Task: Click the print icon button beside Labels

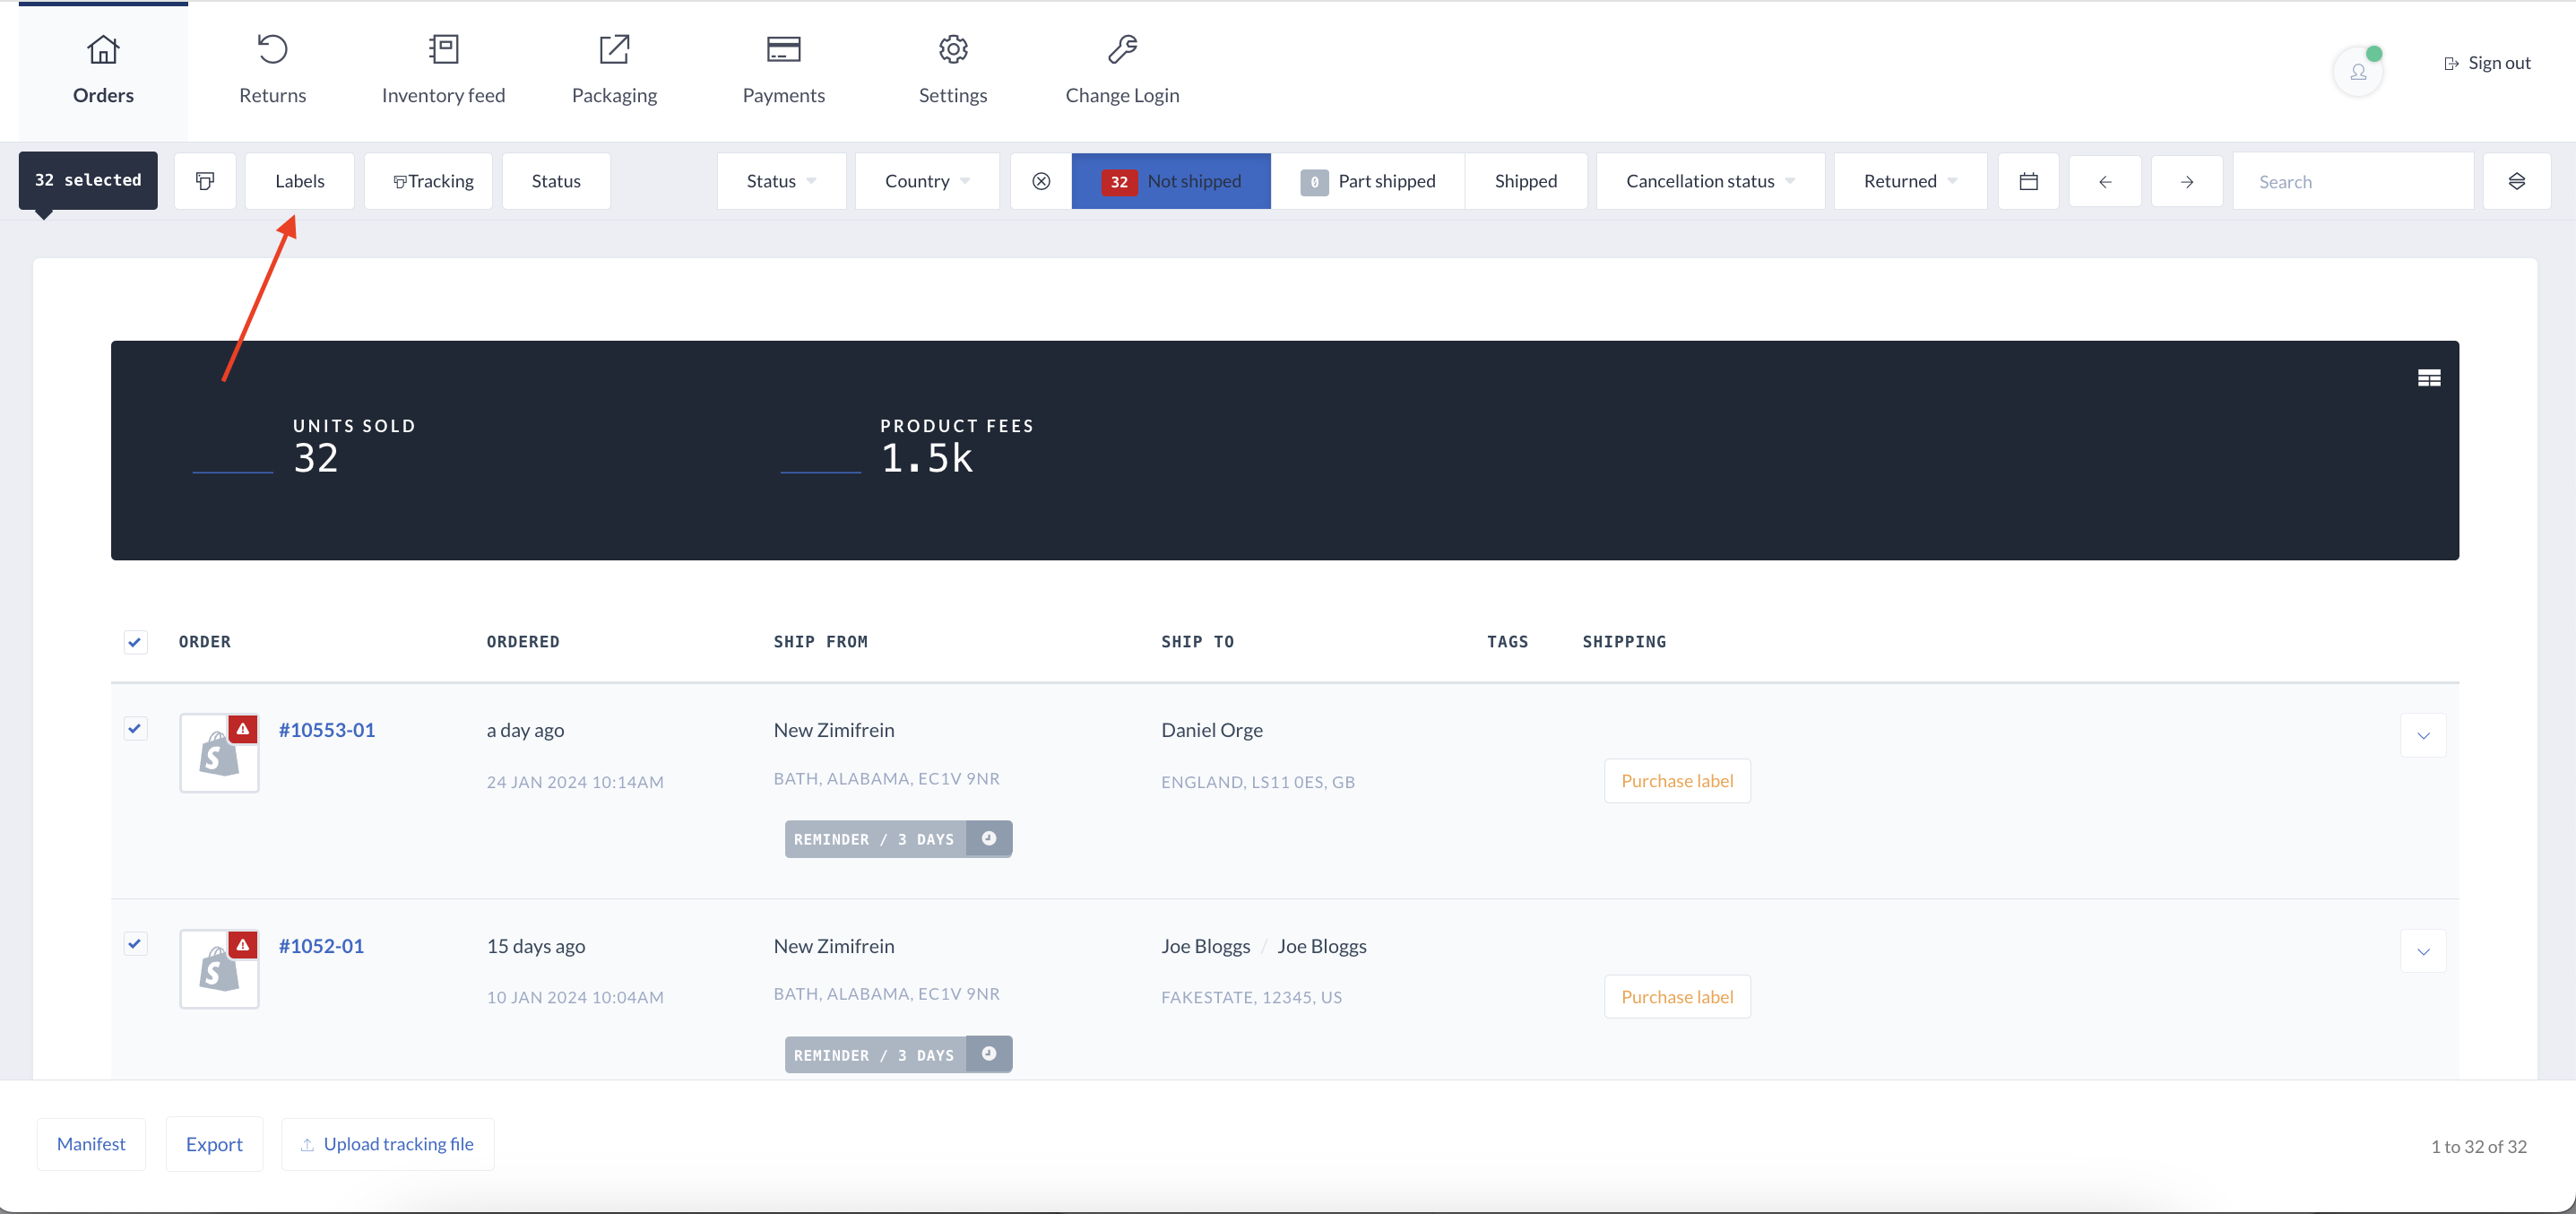Action: [205, 181]
